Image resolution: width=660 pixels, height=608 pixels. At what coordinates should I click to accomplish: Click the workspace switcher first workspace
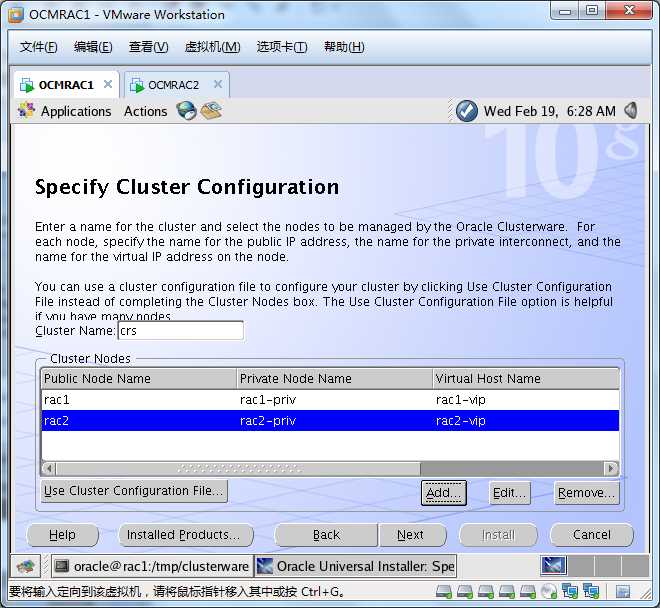click(x=554, y=565)
